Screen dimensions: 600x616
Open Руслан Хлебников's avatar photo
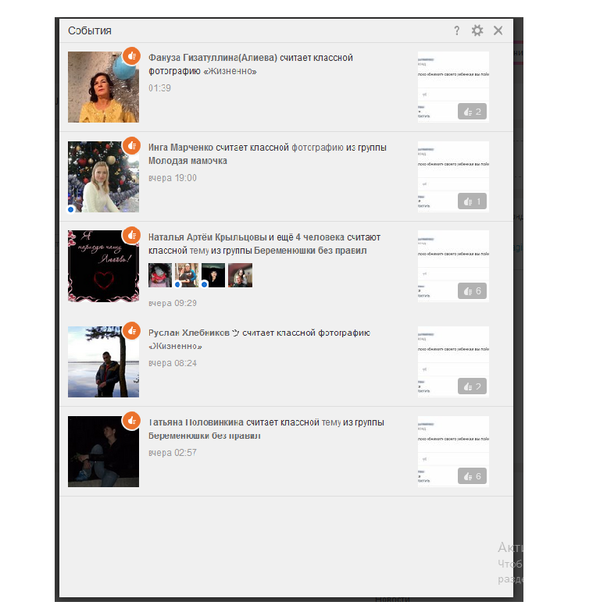coord(102,362)
